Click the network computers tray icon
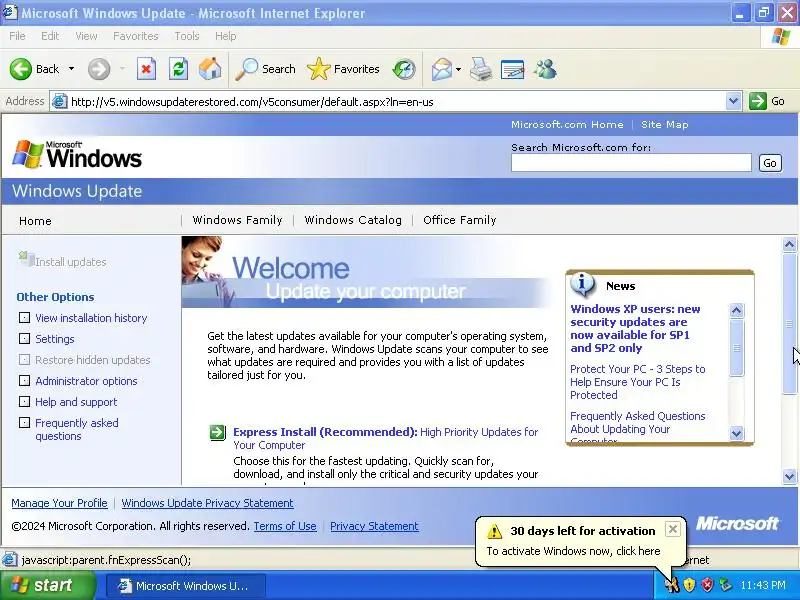This screenshot has height=600, width=800. (x=725, y=585)
